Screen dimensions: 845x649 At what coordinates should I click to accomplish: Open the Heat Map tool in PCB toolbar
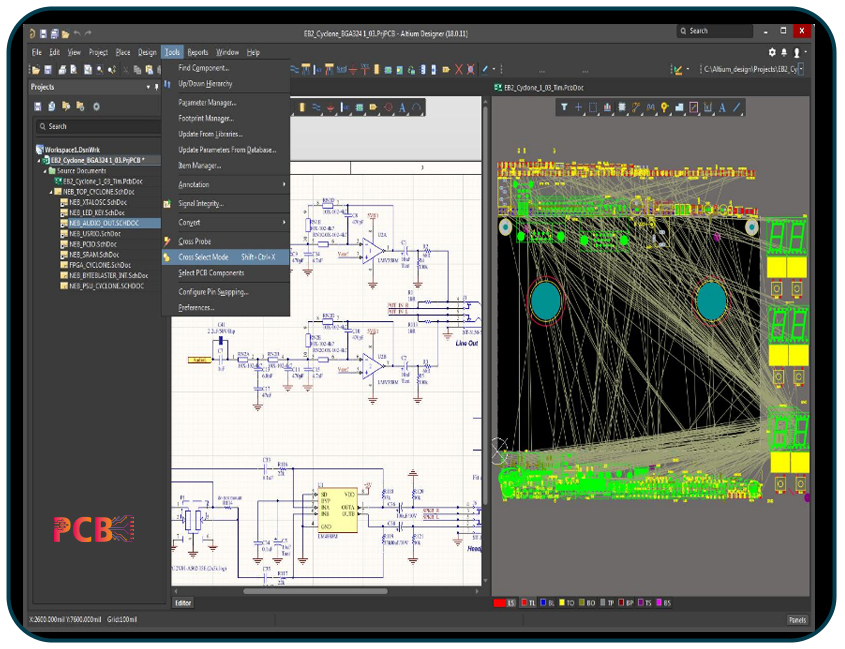click(606, 105)
